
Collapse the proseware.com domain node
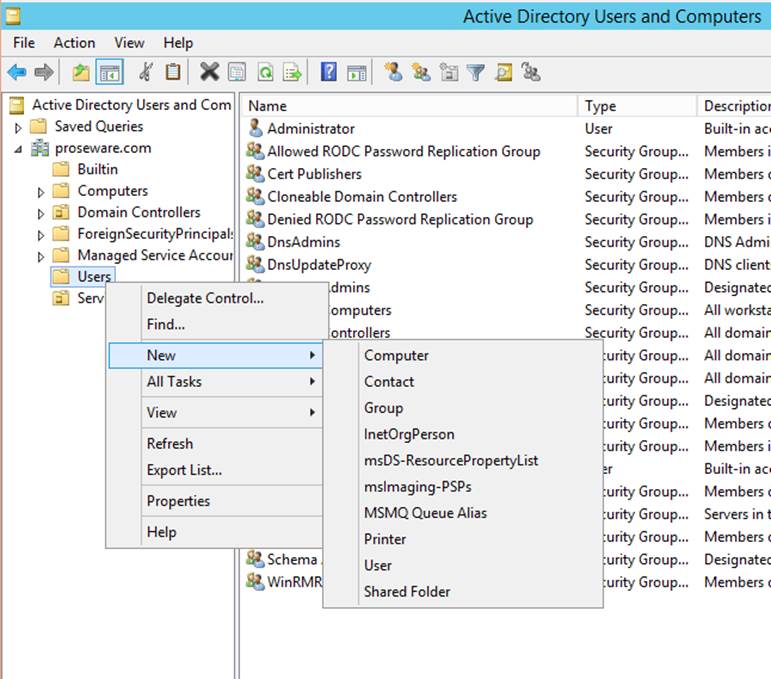[x=18, y=149]
